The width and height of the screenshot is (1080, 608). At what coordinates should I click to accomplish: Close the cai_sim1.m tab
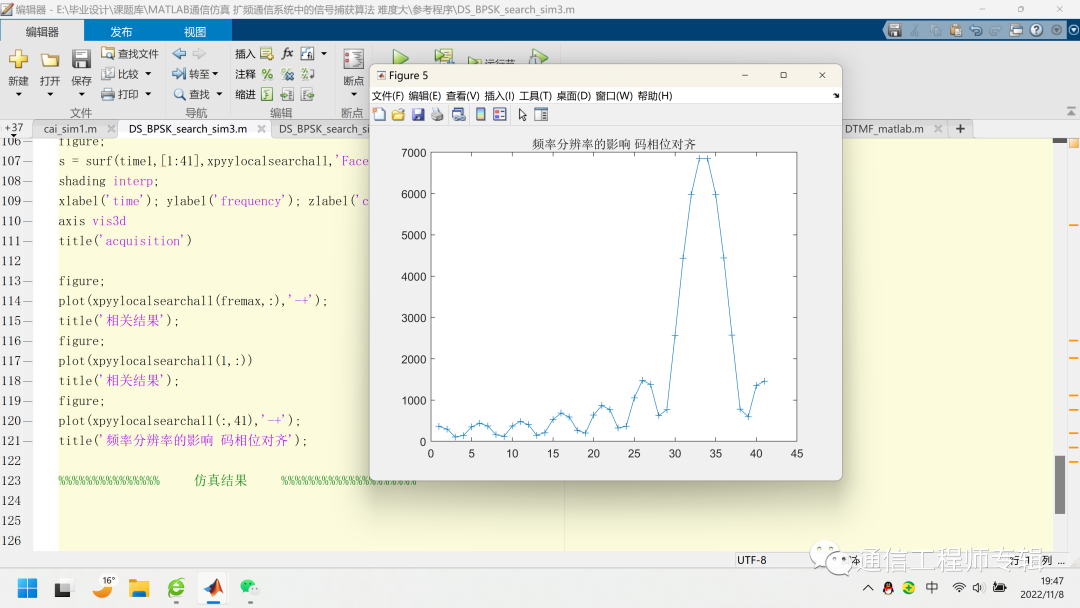[x=111, y=129]
